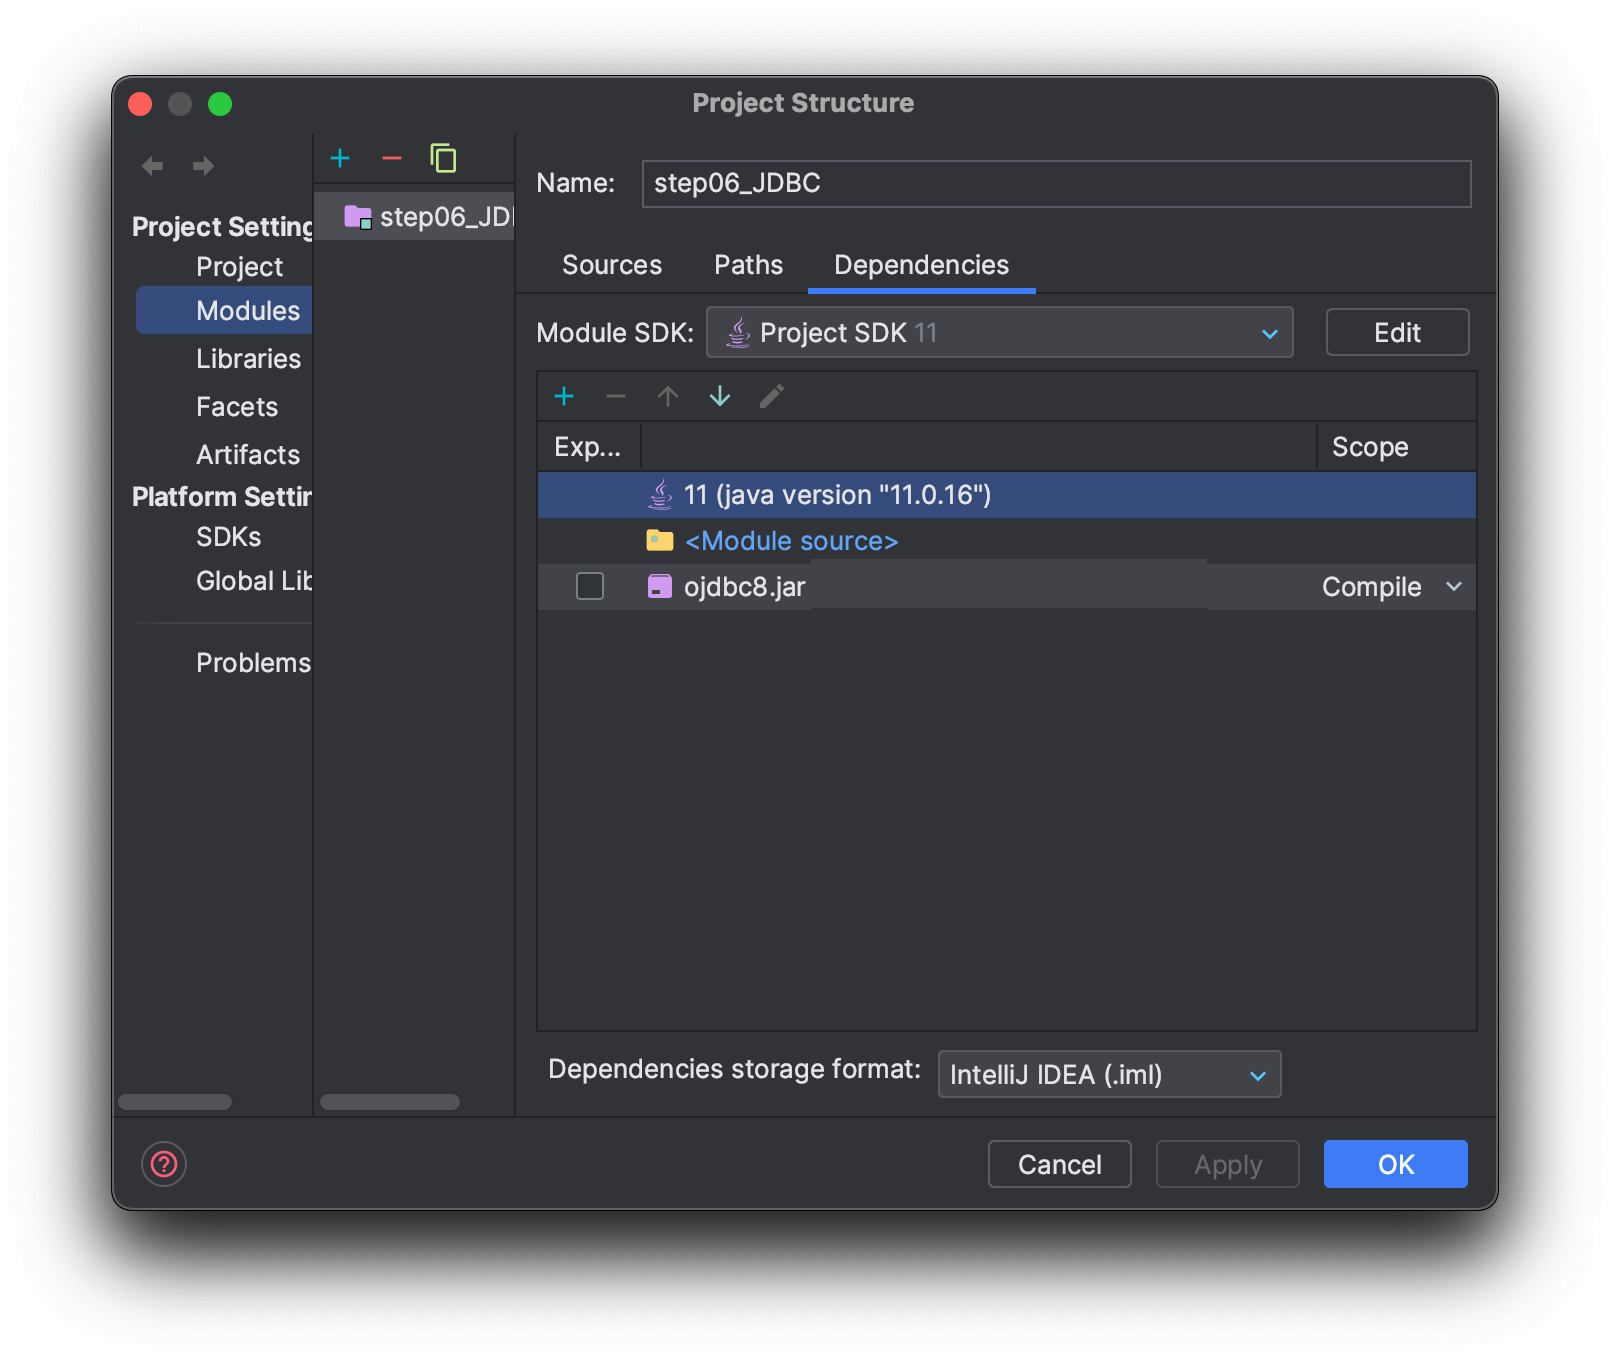
Task: Select the ojdbc8.jar dependency row
Action: (x=1007, y=587)
